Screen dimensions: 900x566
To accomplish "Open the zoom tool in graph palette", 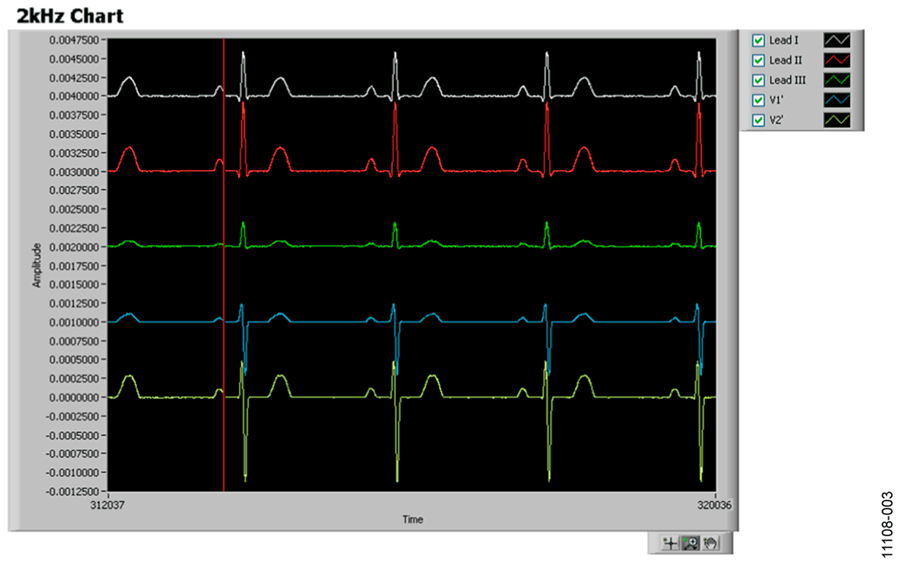I will (x=689, y=543).
